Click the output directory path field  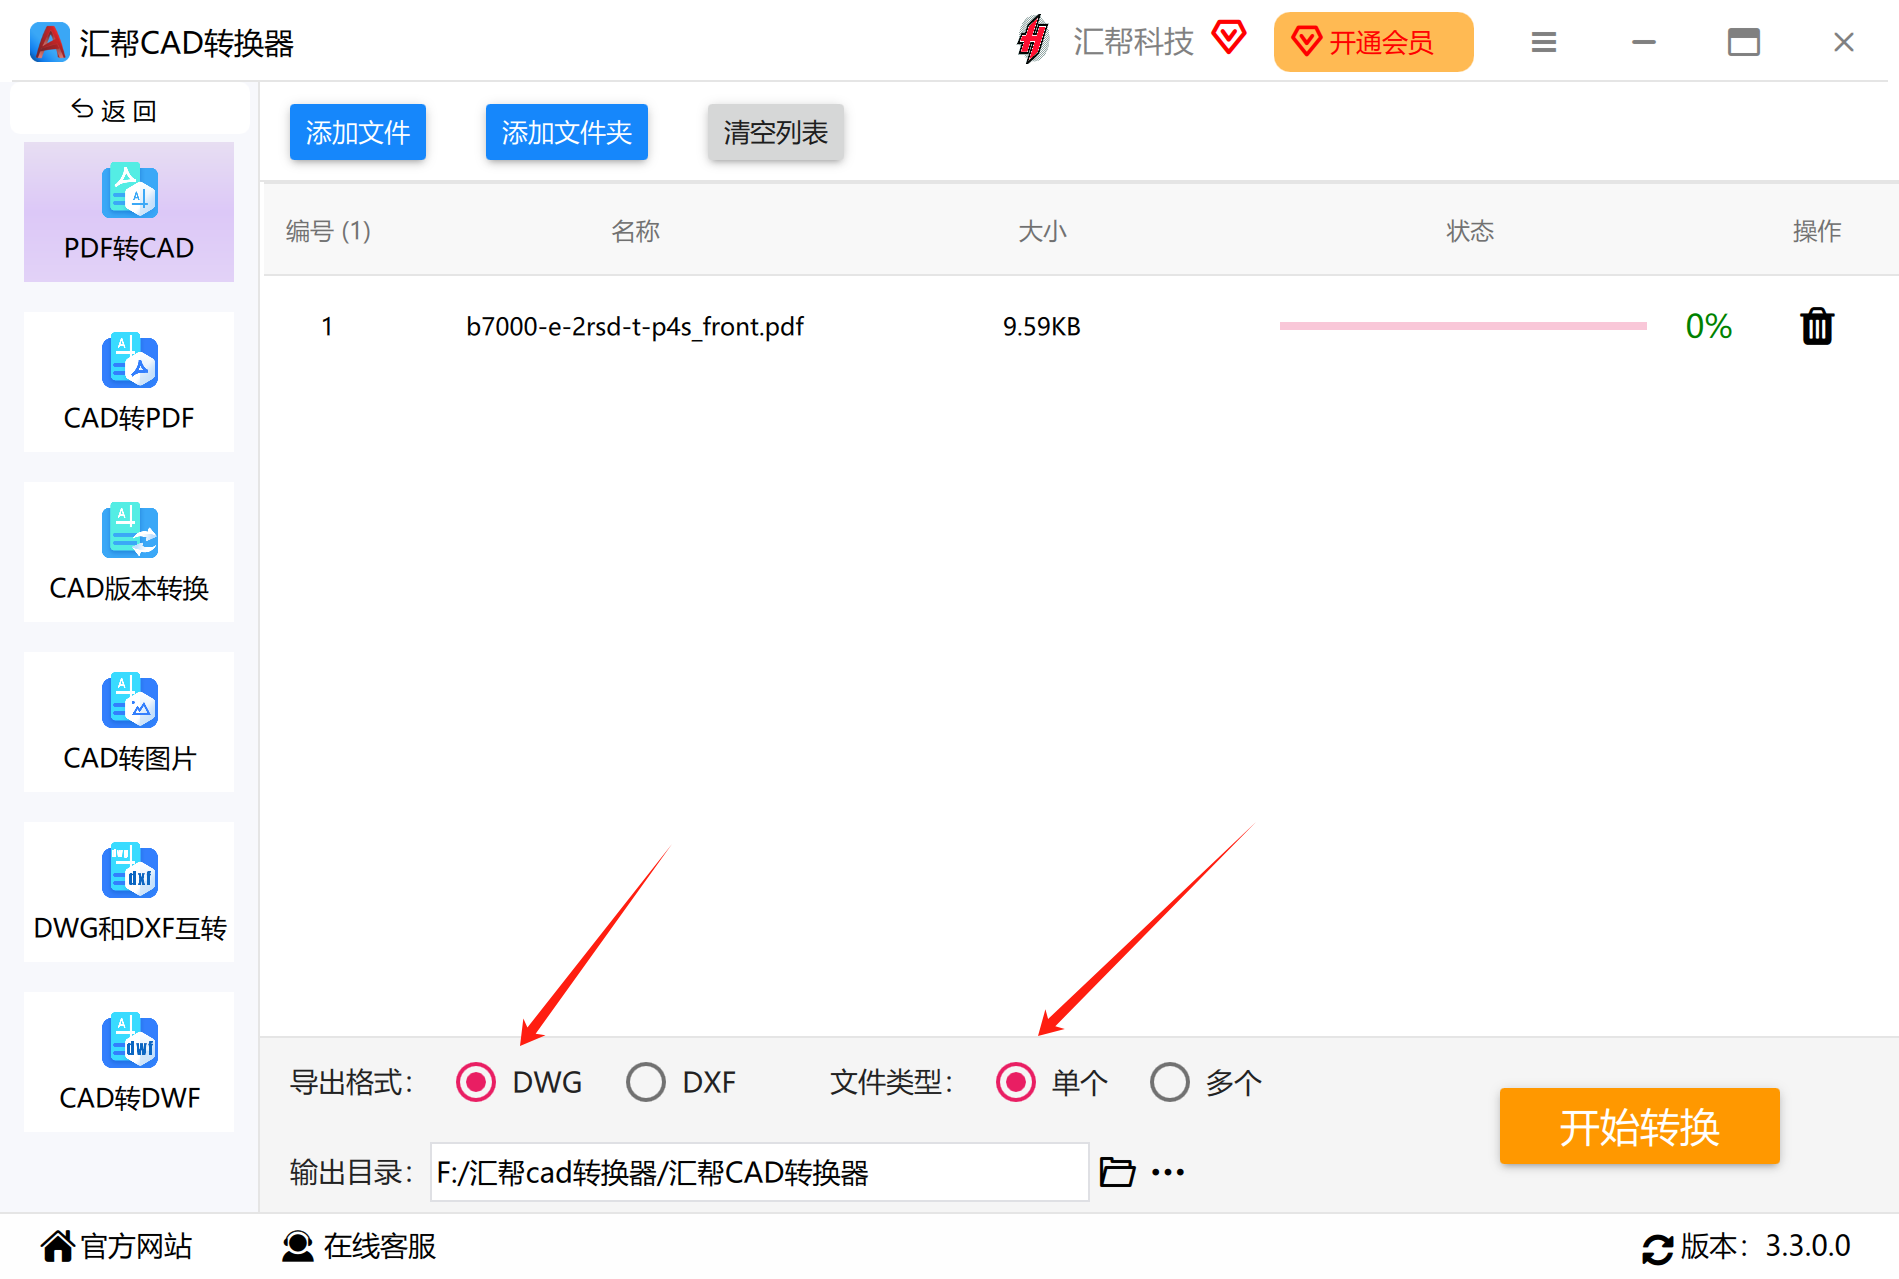760,1172
